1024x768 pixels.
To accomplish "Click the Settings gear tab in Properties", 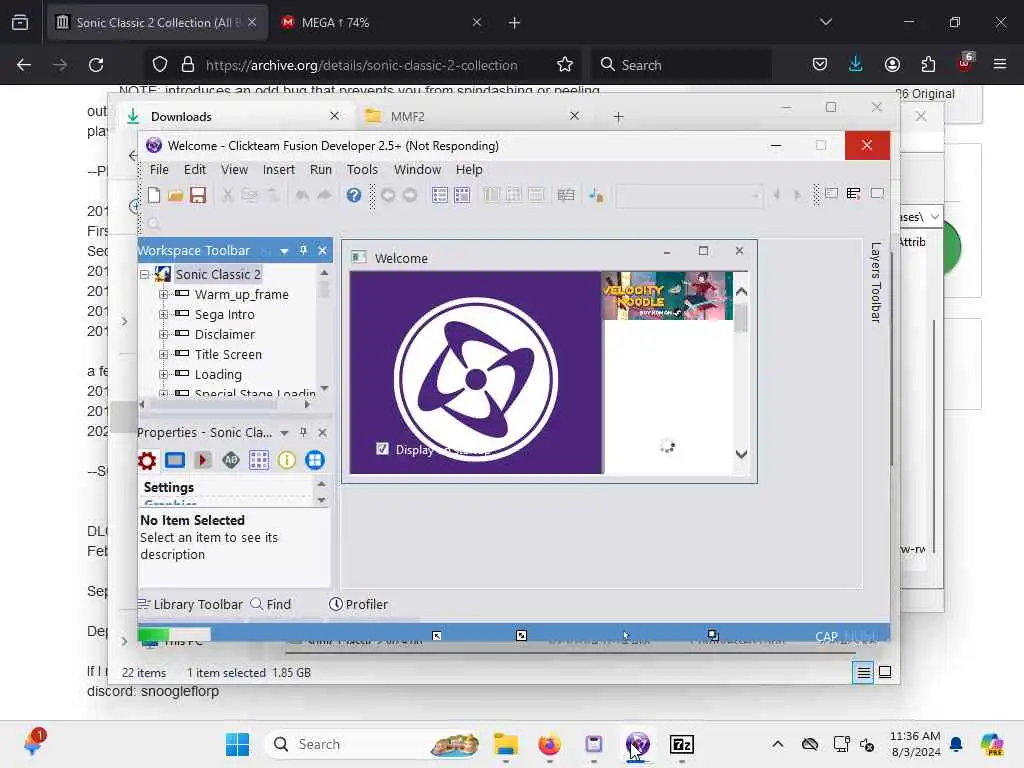I will click(x=147, y=460).
